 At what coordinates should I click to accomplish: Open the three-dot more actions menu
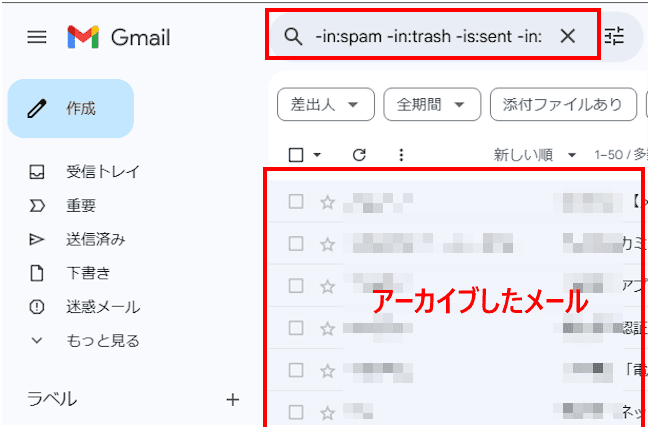(401, 155)
